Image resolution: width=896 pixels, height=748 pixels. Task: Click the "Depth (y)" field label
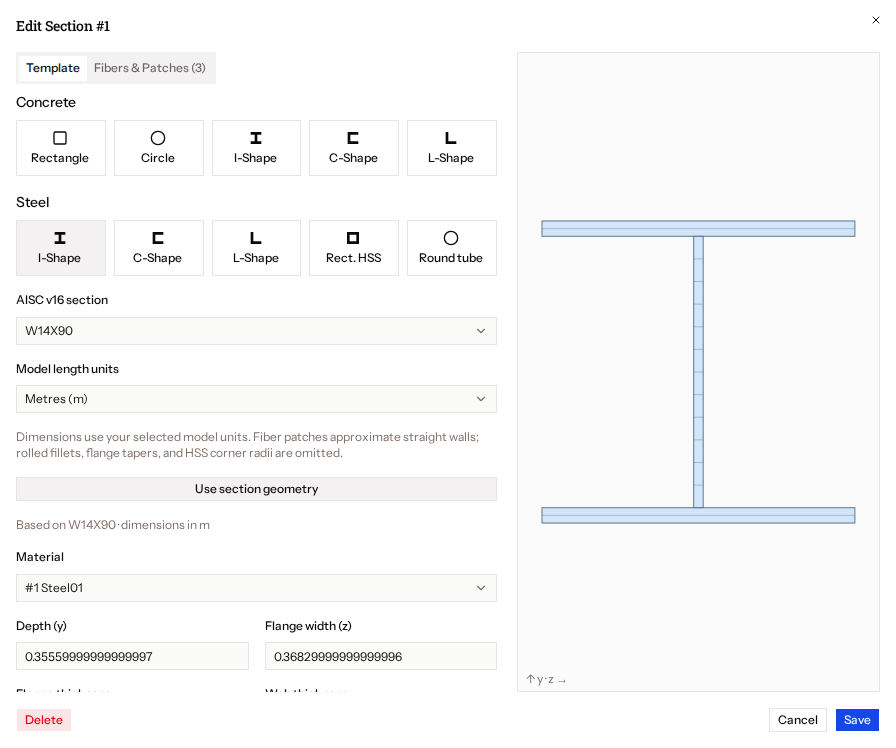point(41,626)
